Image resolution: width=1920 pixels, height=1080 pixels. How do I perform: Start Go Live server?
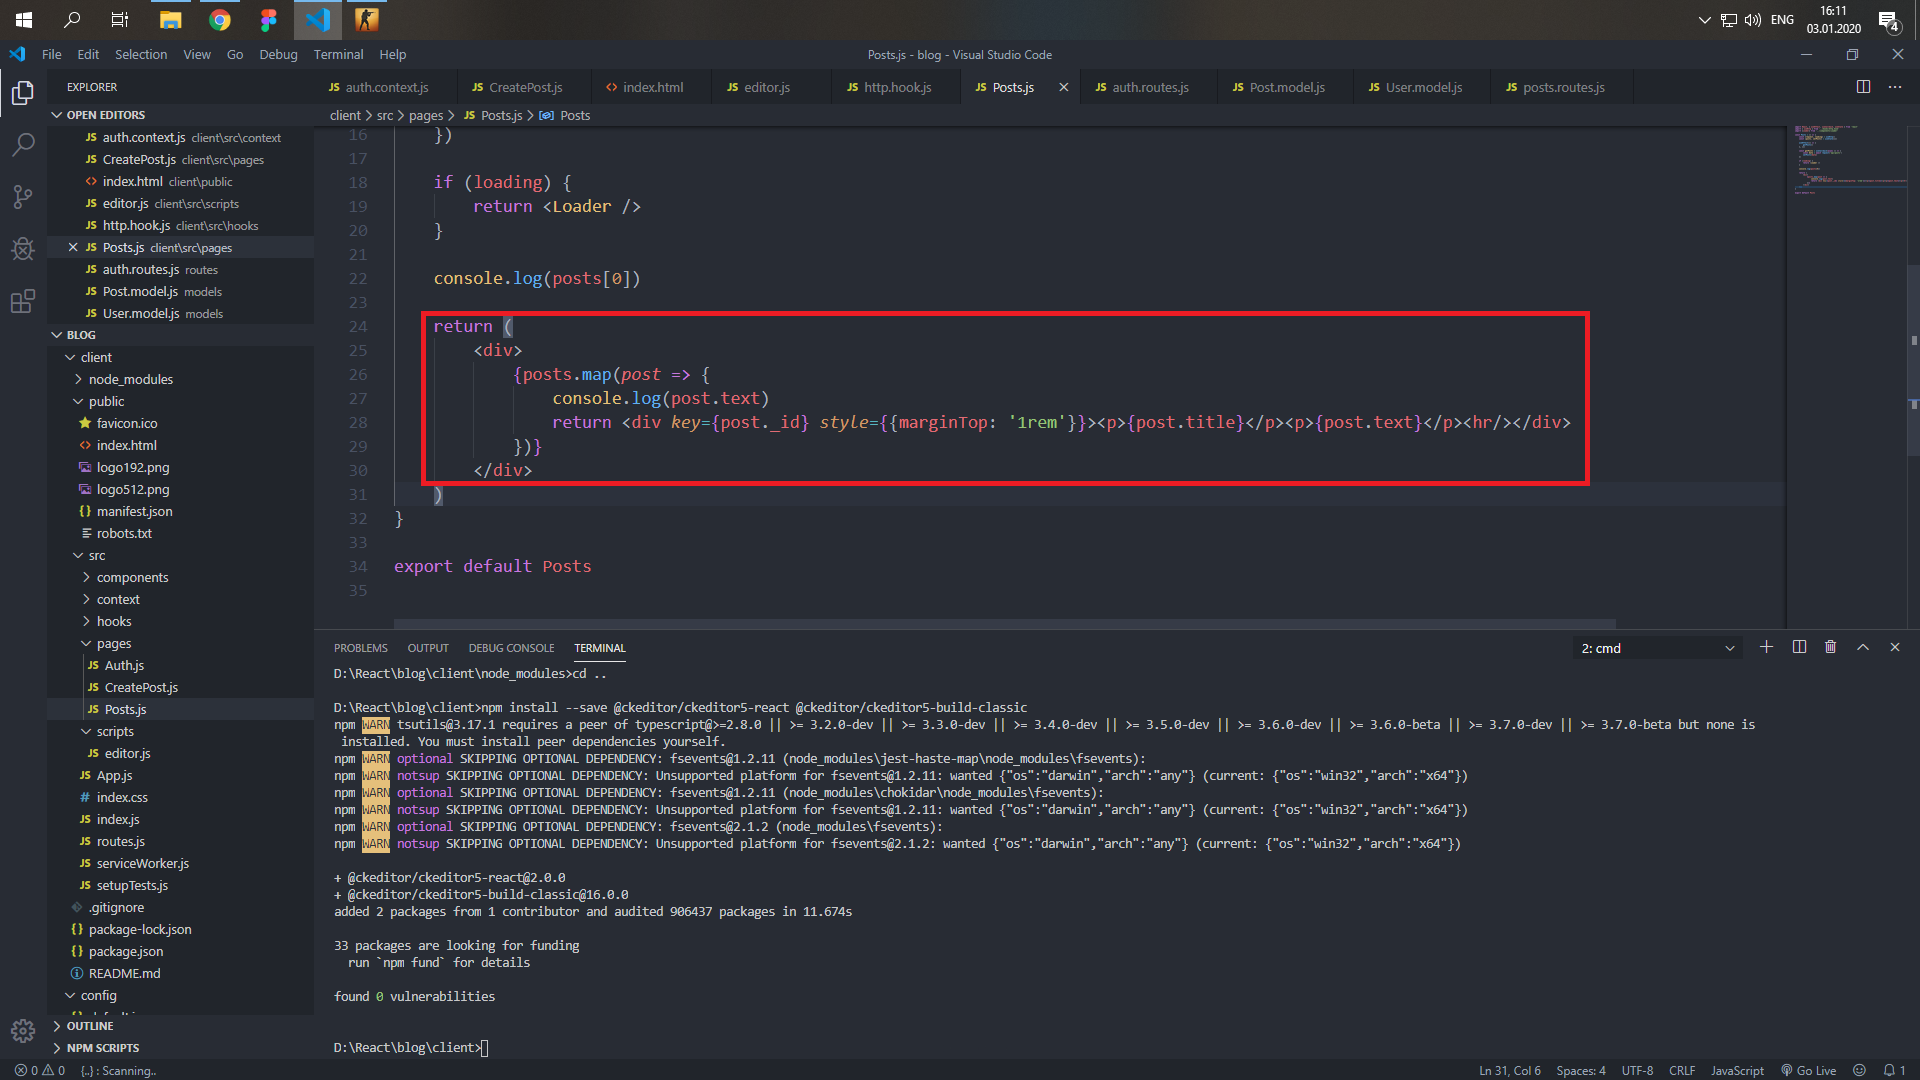coord(1808,1070)
